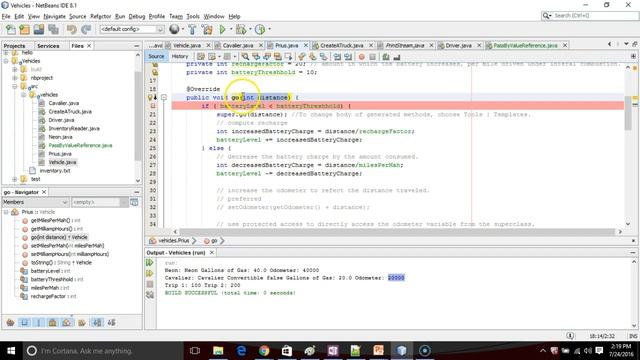Expand the nbproject folder node

(15, 78)
